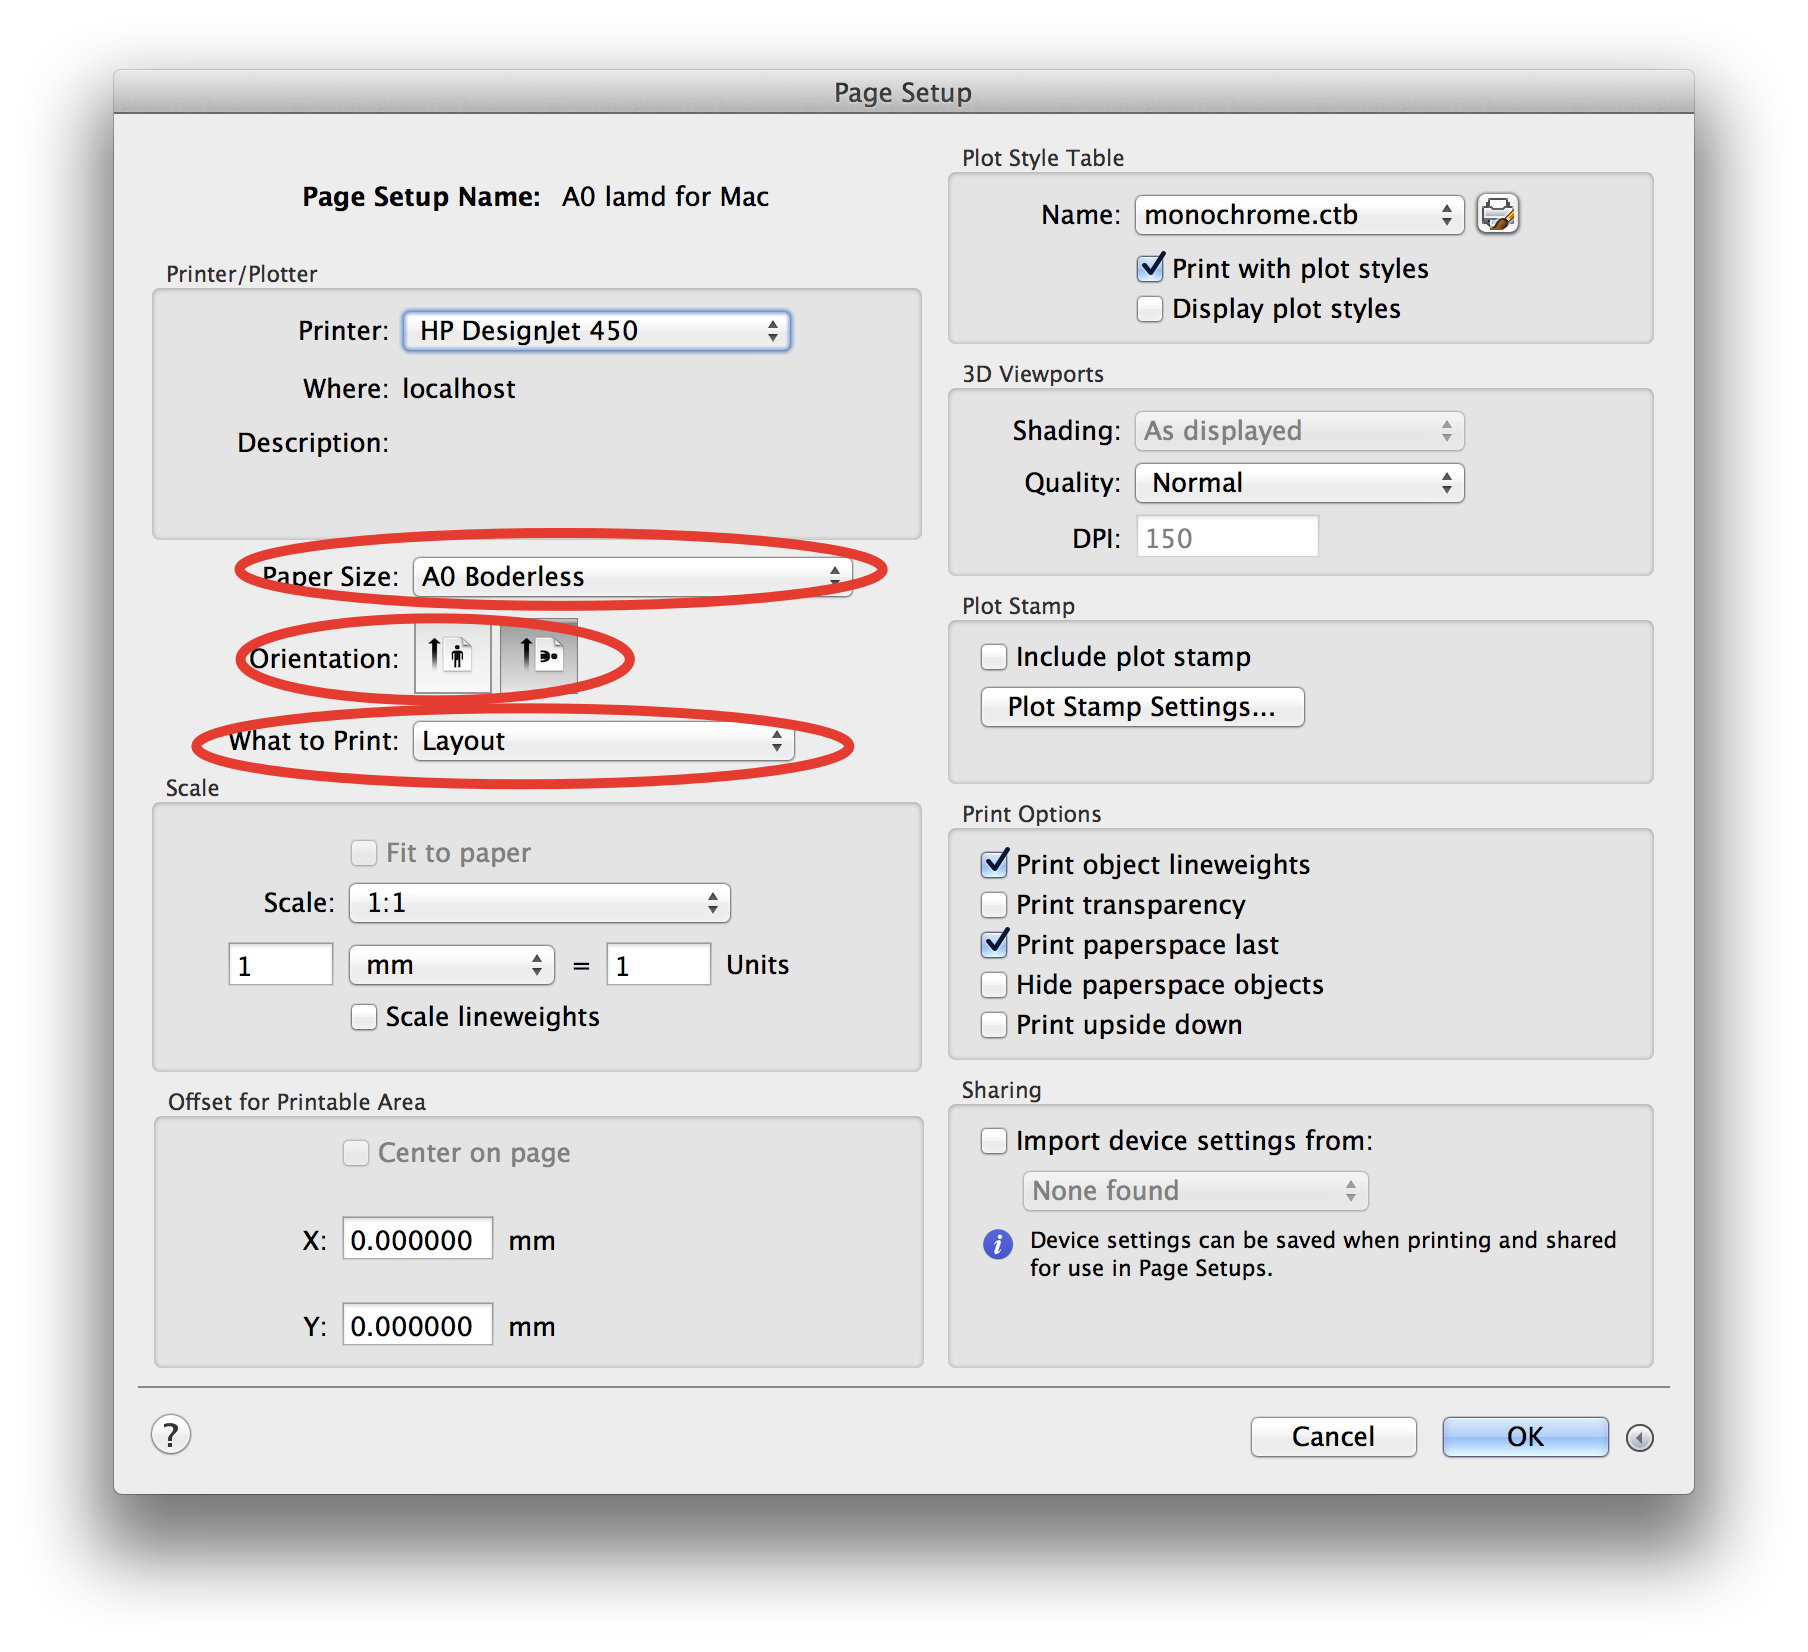1808x1652 pixels.
Task: Enable Include plot stamp
Action: [x=993, y=656]
